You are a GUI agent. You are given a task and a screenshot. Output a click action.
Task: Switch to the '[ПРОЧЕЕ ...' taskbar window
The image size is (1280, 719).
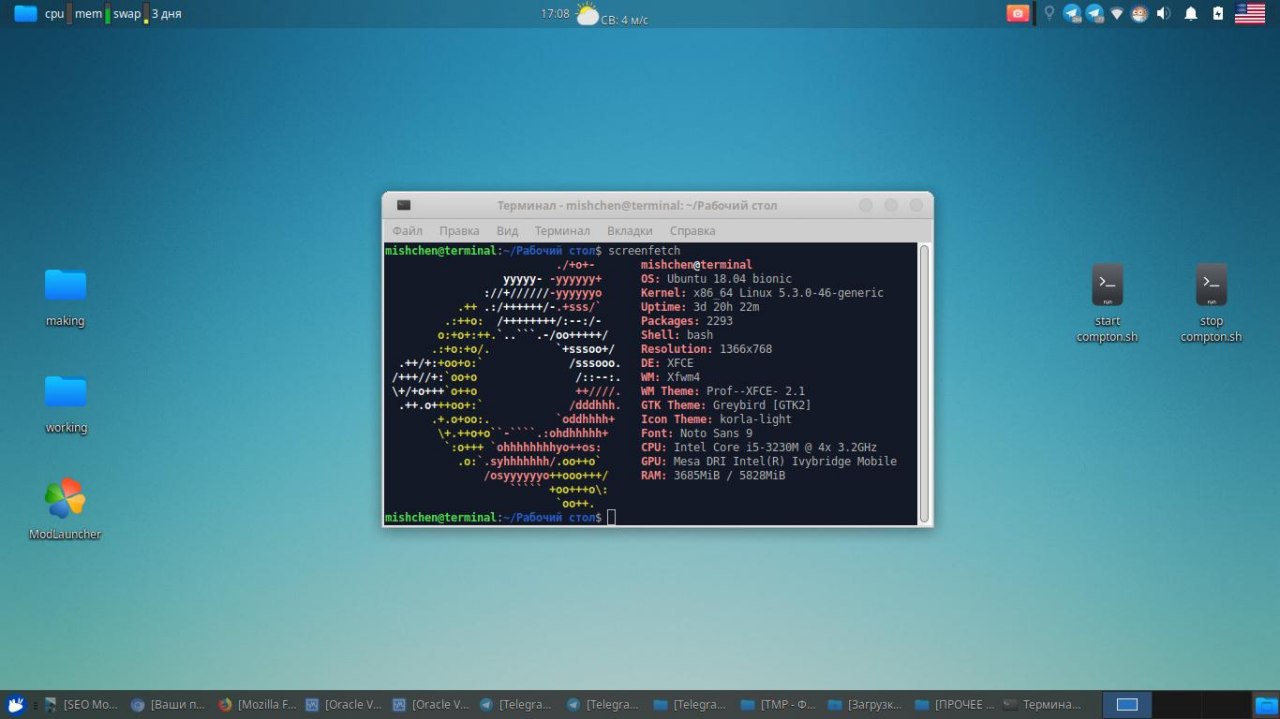coord(954,705)
